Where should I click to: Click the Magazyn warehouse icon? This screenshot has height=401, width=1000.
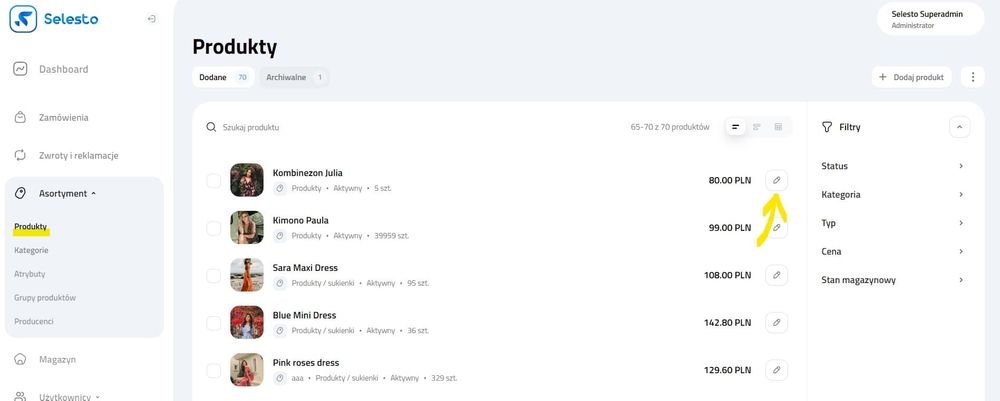(20, 359)
